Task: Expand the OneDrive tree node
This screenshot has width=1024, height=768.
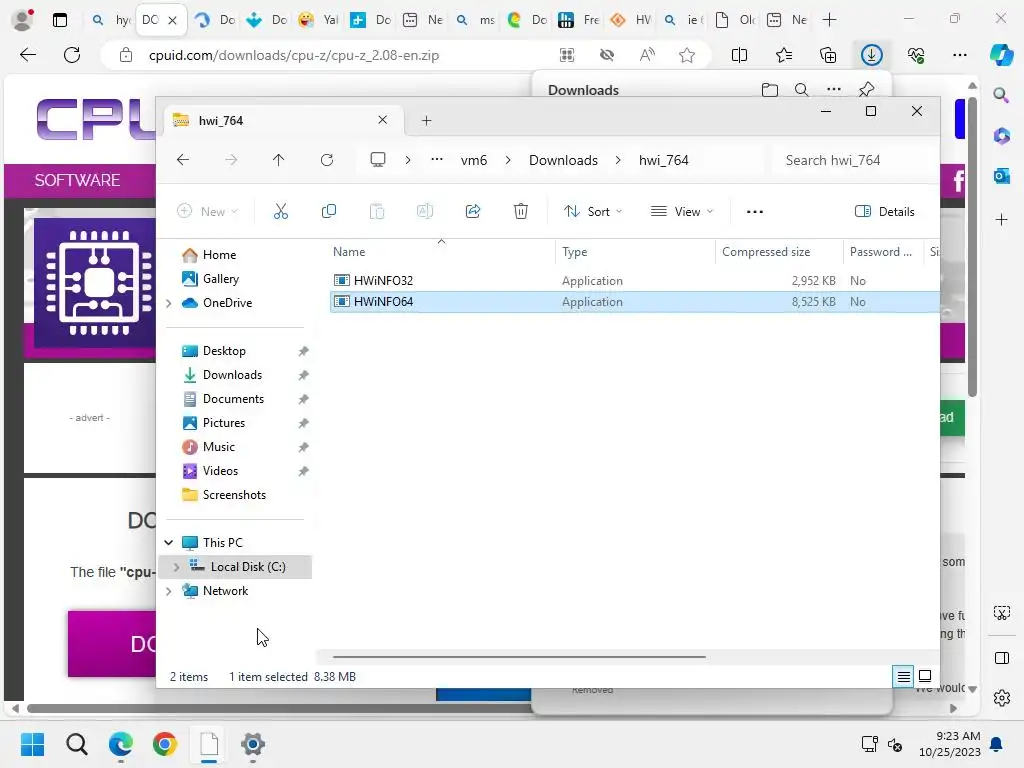Action: pyautogui.click(x=169, y=303)
